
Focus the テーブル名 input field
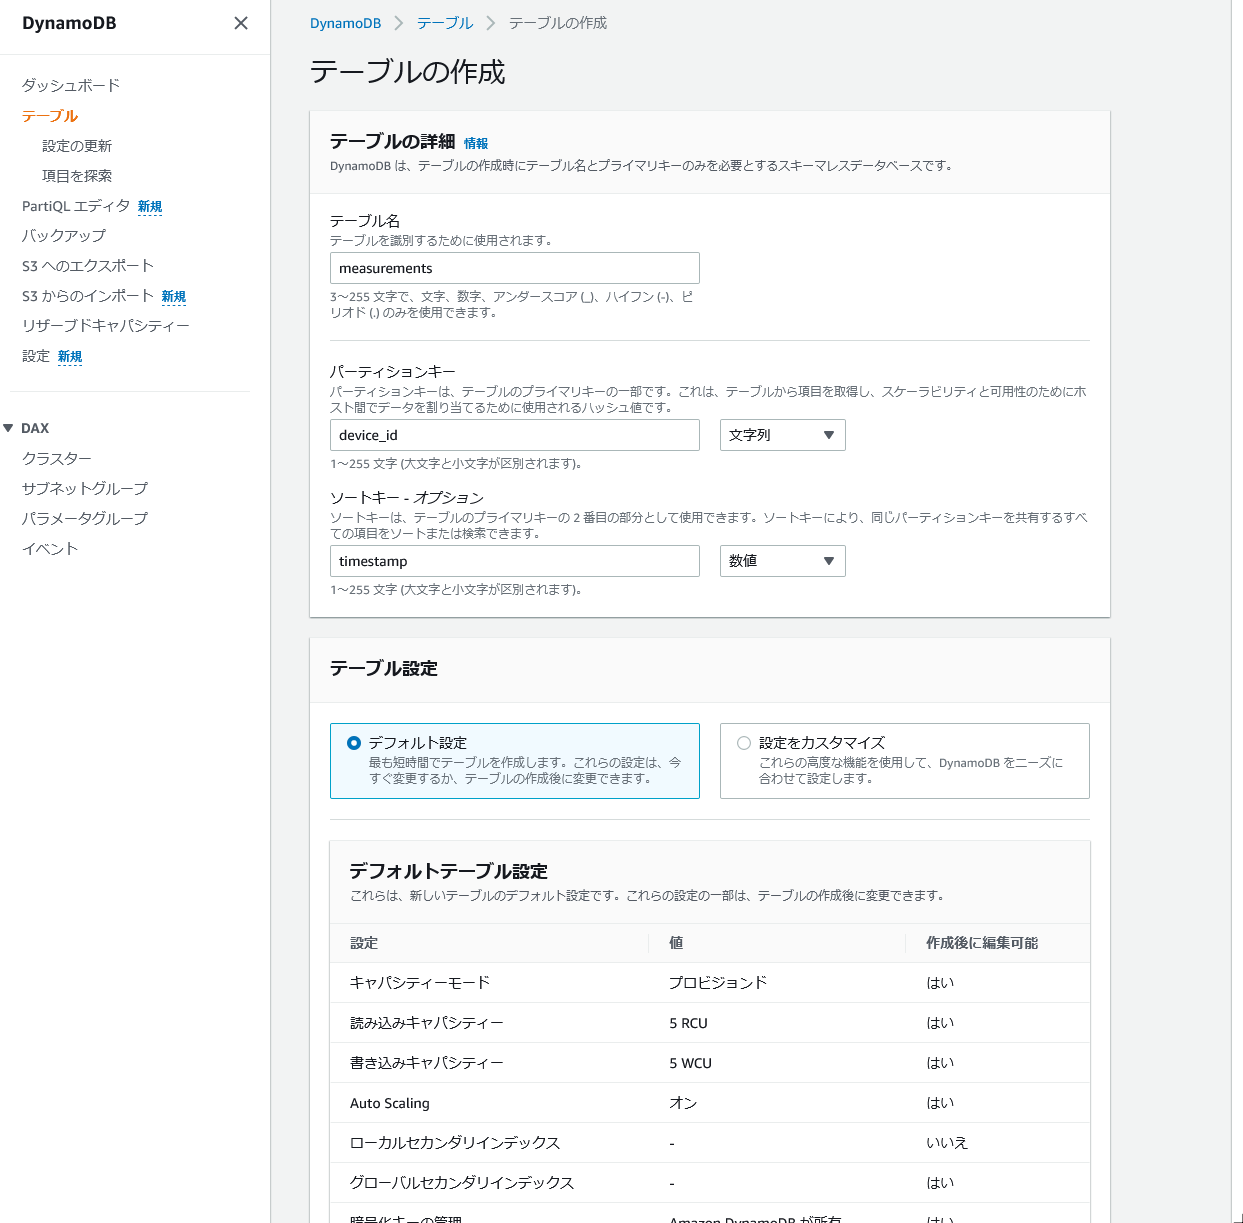(515, 268)
